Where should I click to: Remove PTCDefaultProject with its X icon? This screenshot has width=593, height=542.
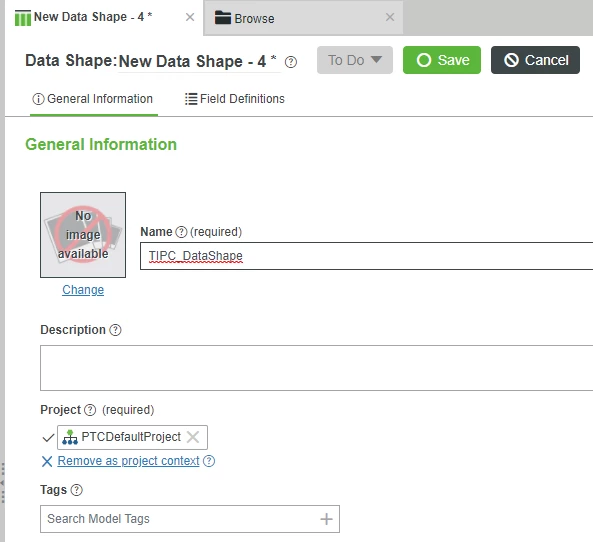tap(193, 437)
